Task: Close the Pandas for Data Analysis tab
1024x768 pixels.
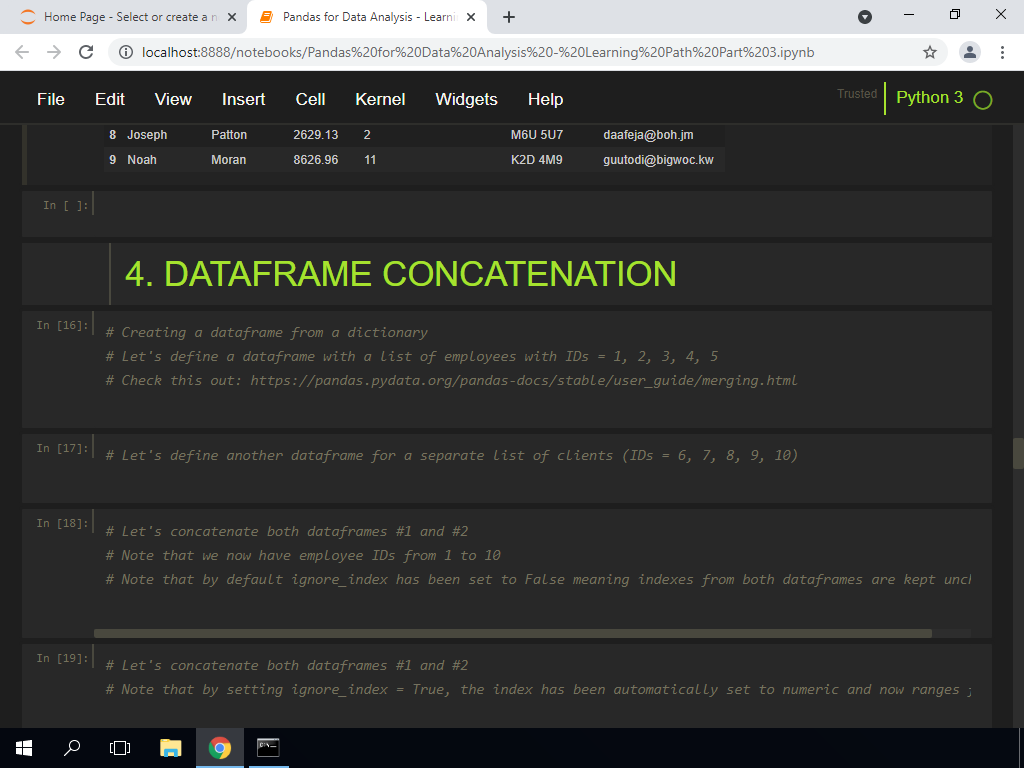Action: [x=471, y=17]
